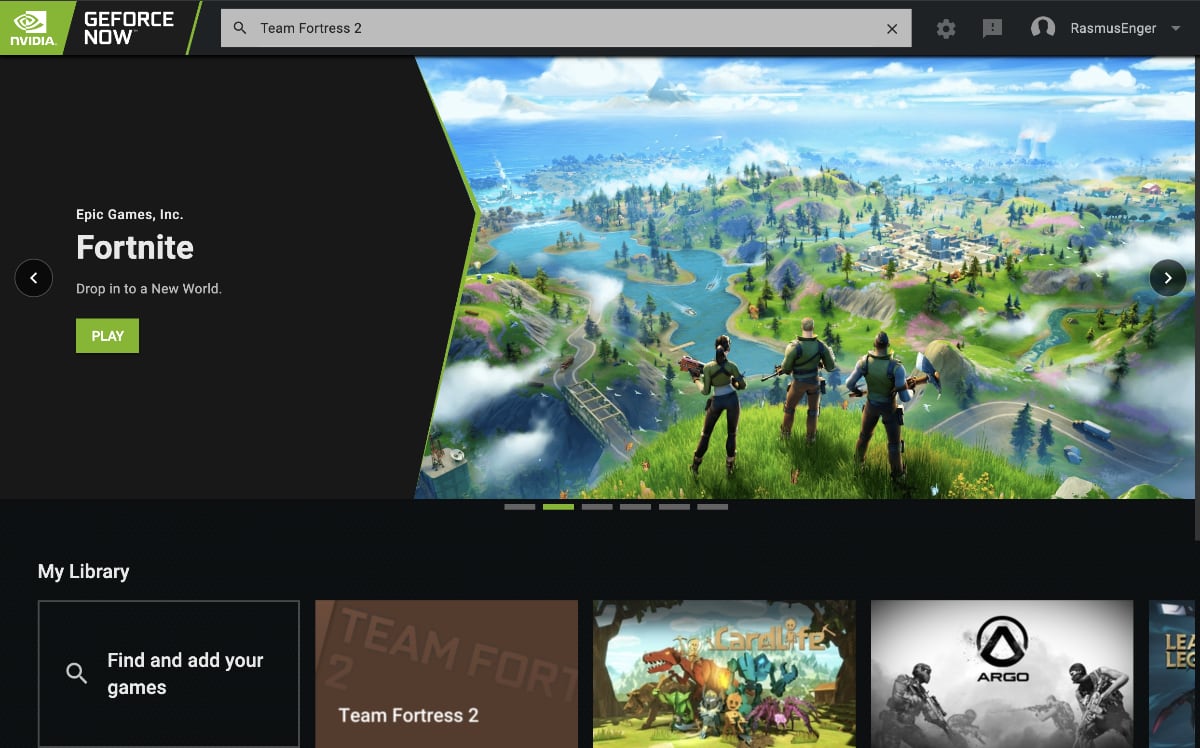
Task: Open the ARGO game tile
Action: (x=1002, y=674)
